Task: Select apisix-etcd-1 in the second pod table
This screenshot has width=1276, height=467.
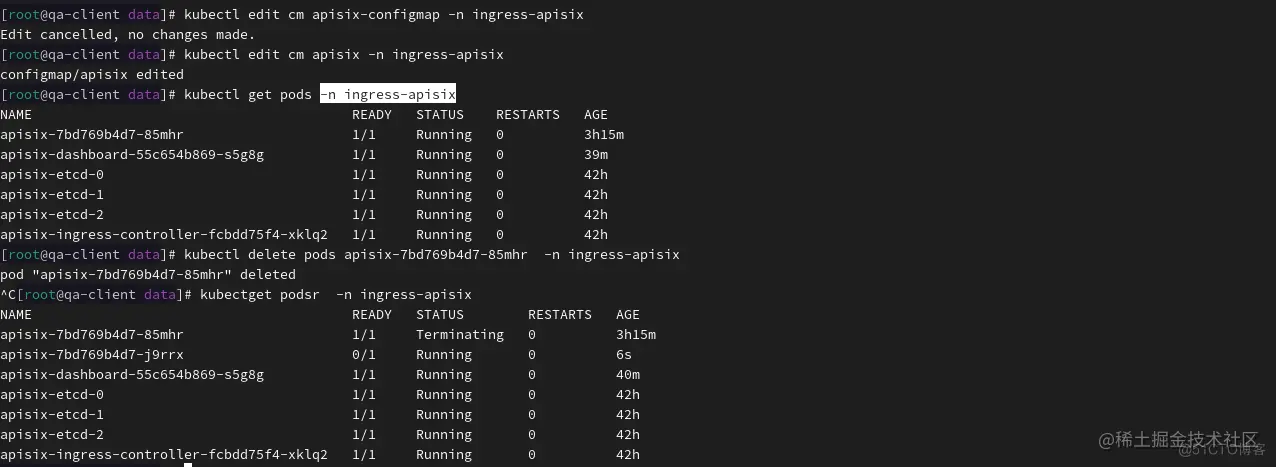Action: click(52, 415)
